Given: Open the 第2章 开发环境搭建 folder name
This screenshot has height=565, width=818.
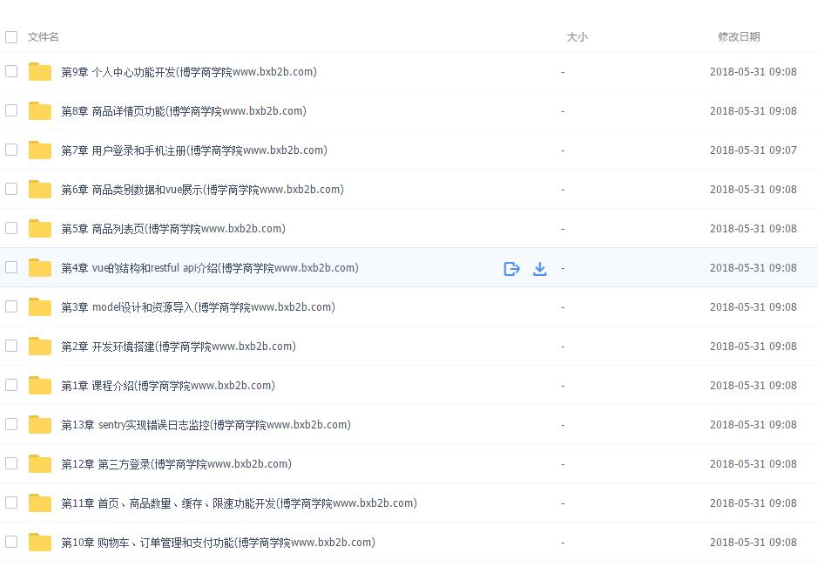Looking at the screenshot, I should point(178,346).
